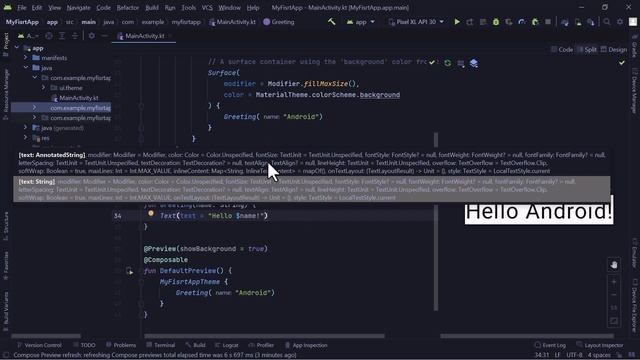Viewport: 640px width, 360px height.
Task: Open the SDK Manager toolbar icon
Action: (x=591, y=22)
